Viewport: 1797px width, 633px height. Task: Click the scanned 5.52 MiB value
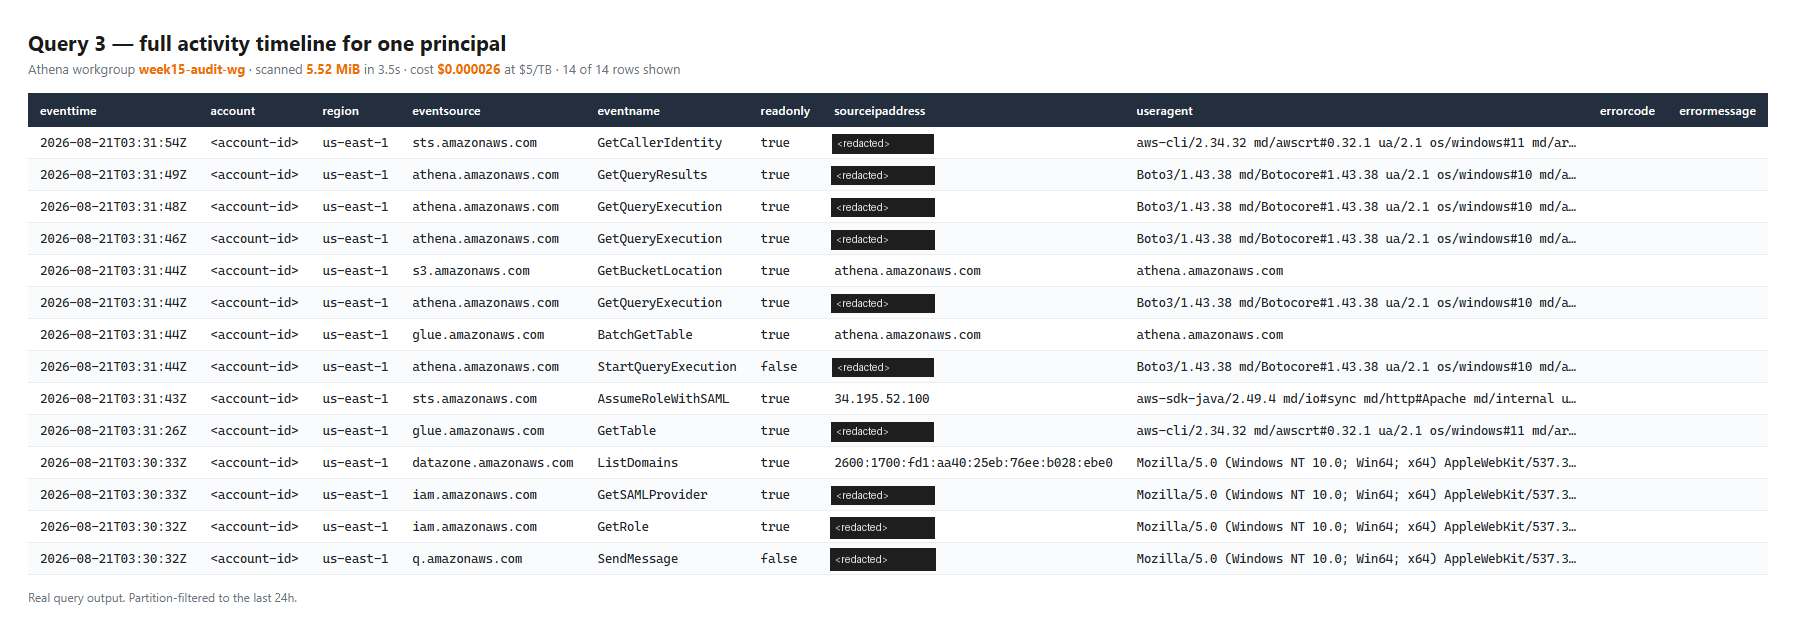coord(333,70)
